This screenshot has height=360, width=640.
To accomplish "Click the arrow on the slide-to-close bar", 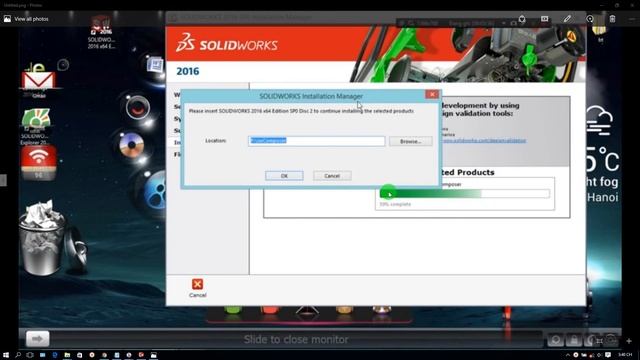I will tap(38, 339).
